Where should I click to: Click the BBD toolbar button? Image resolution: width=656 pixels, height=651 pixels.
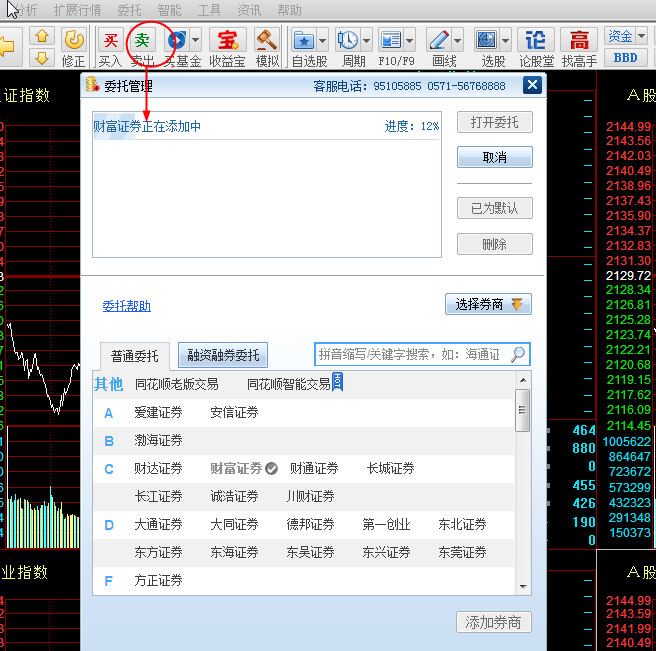pyautogui.click(x=625, y=58)
